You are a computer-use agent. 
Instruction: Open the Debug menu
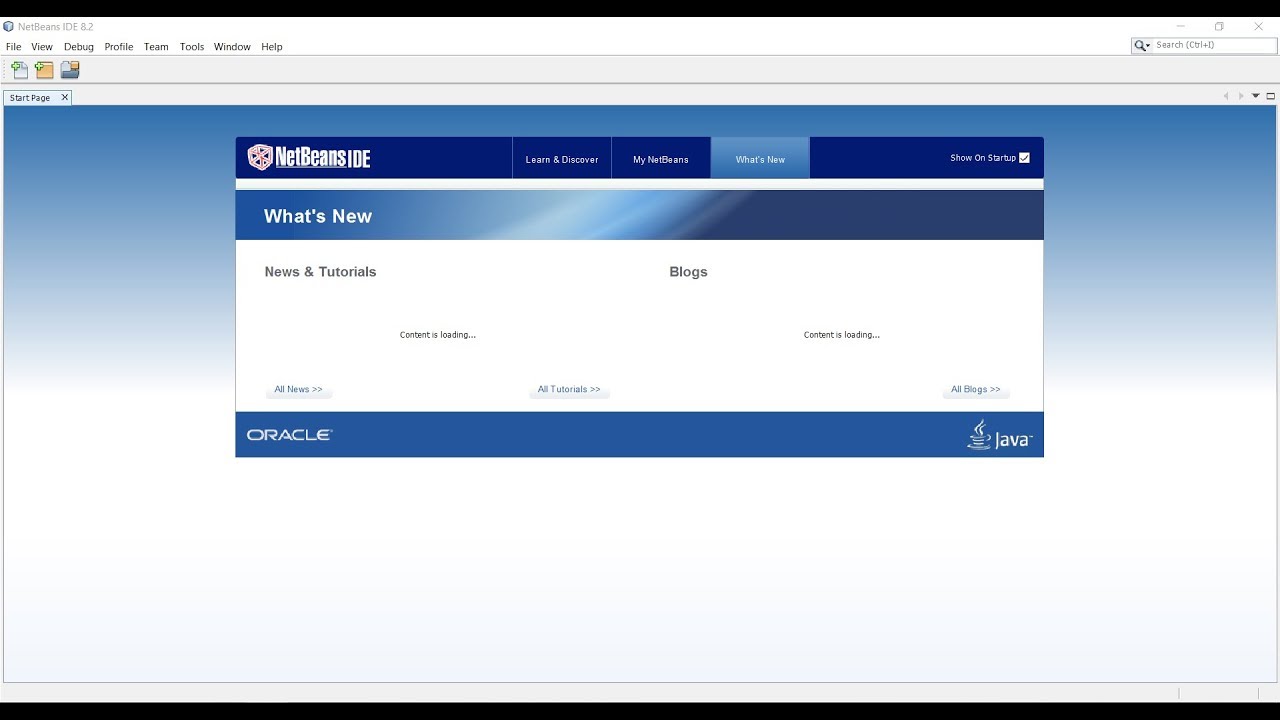pos(79,47)
